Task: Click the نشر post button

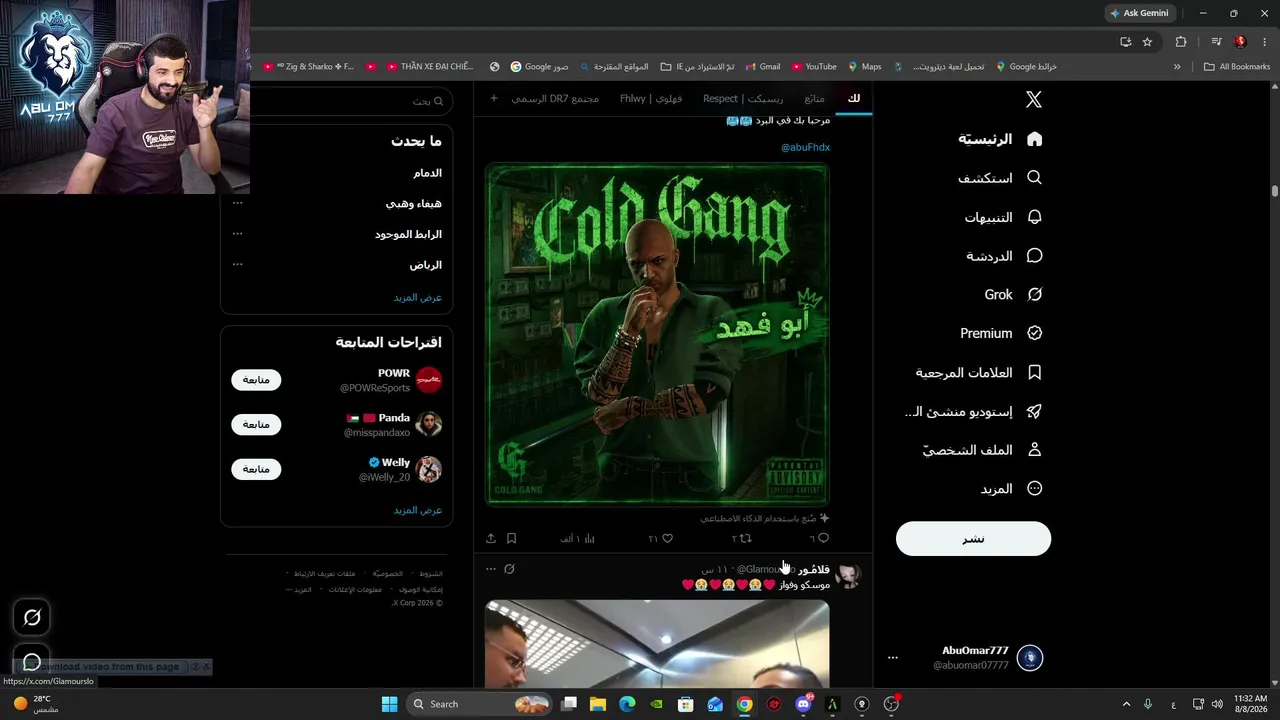Action: click(973, 539)
